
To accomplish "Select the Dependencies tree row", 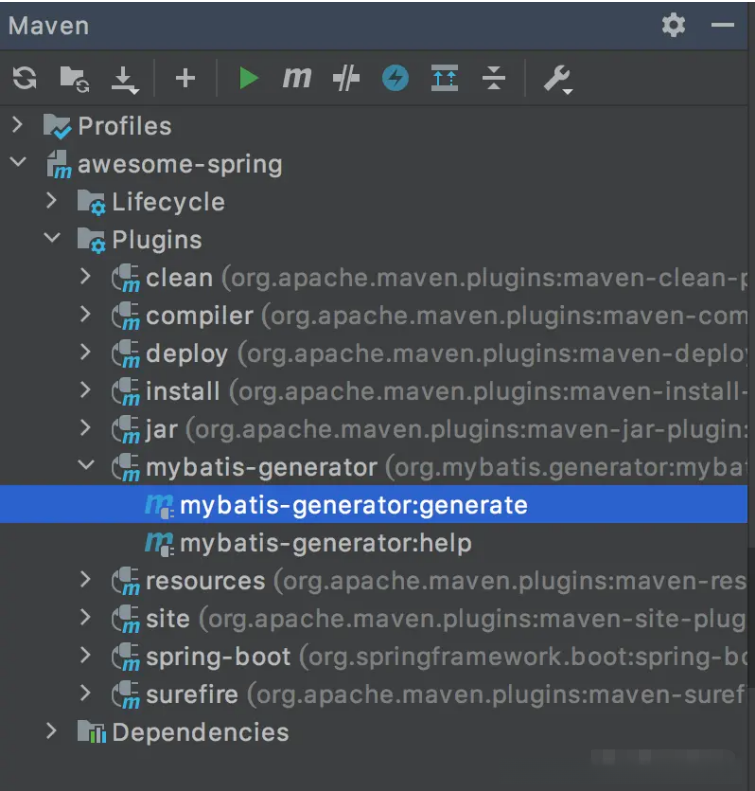I will point(374,732).
